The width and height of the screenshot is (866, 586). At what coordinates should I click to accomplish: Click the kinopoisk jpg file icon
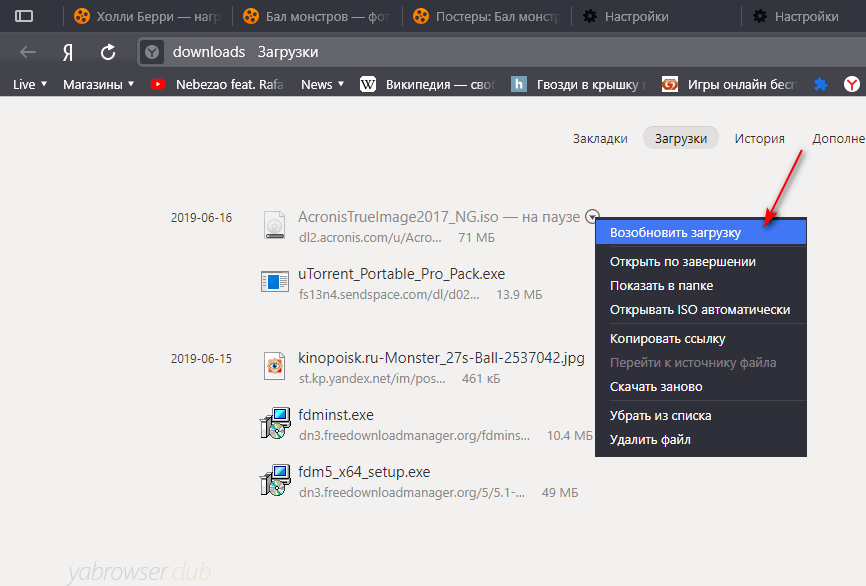pos(274,366)
